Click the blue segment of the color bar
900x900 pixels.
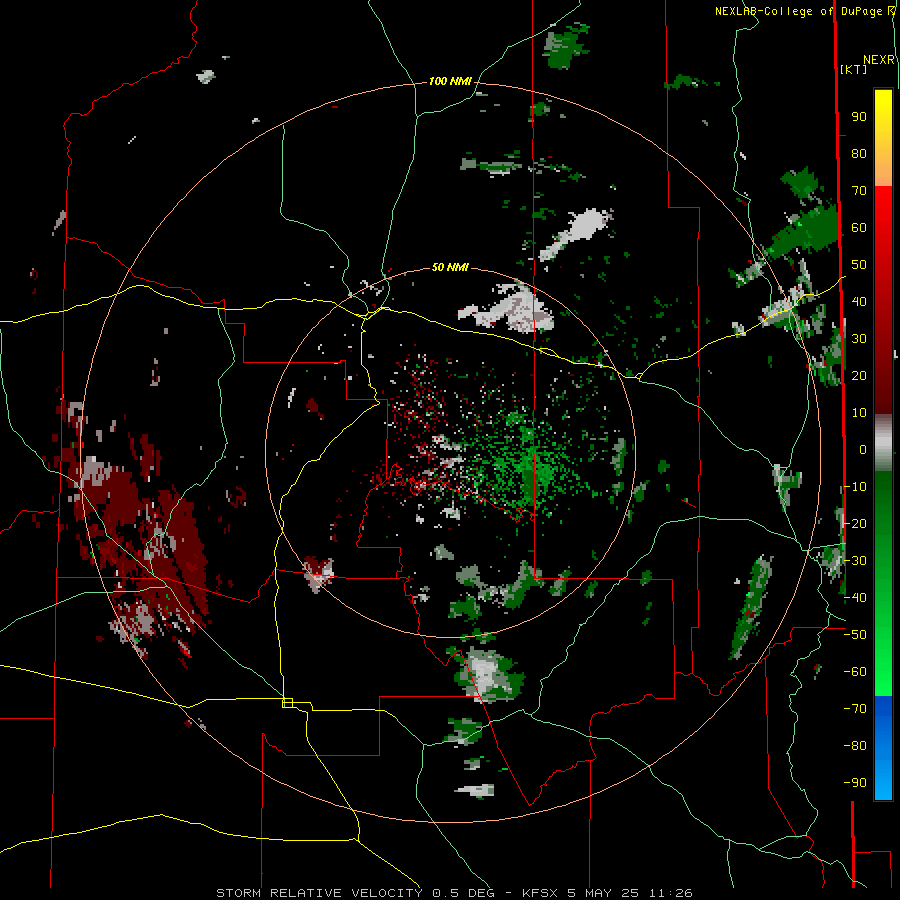(x=883, y=748)
